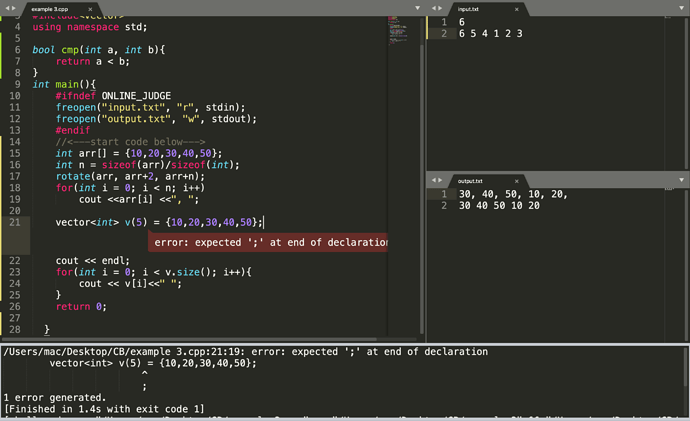The image size is (690, 421).
Task: Click the previous-tab arrow in the input.txt pane
Action: [435, 8]
